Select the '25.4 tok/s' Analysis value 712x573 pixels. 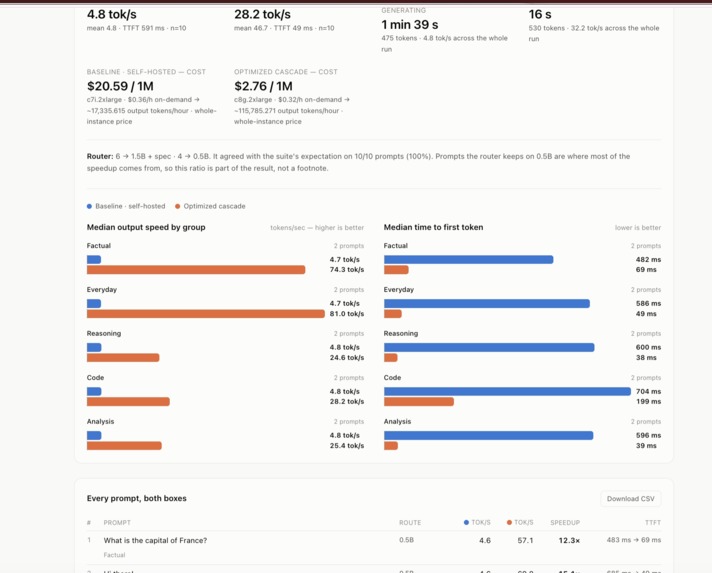[x=347, y=446]
